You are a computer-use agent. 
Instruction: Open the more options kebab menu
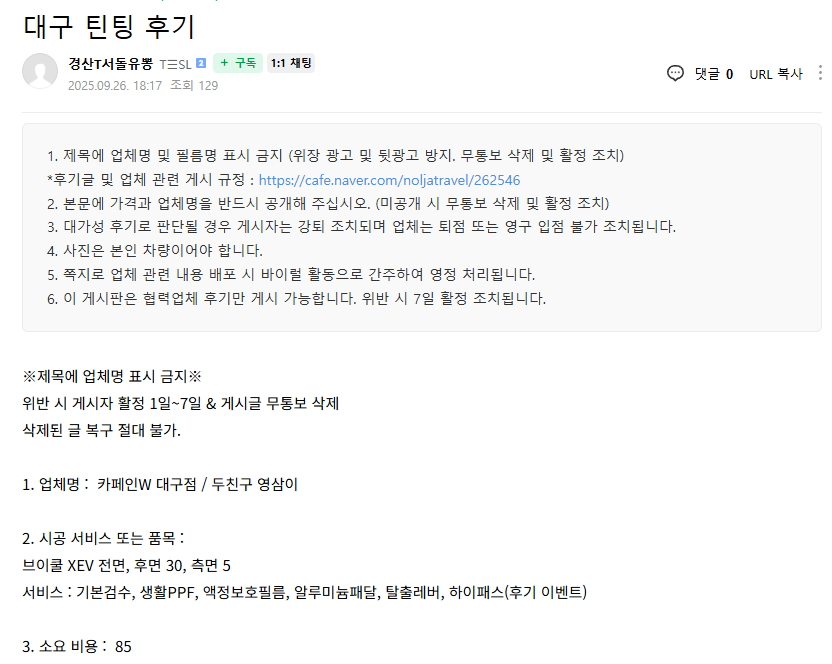[822, 73]
